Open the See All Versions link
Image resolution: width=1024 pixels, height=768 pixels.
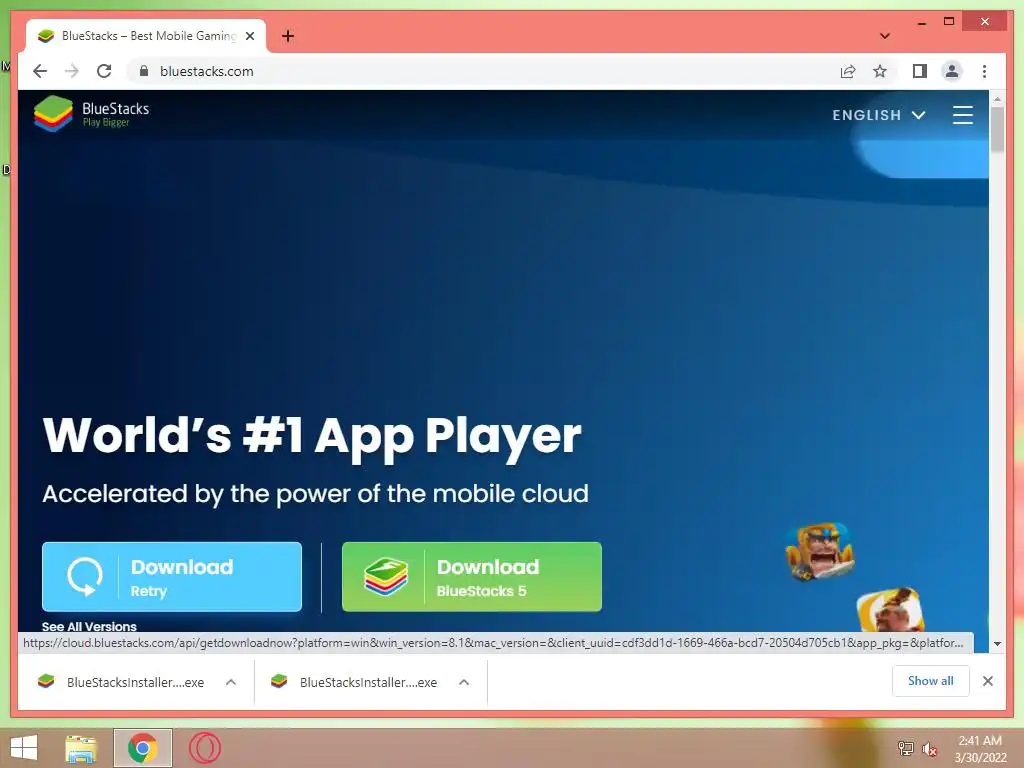89,626
